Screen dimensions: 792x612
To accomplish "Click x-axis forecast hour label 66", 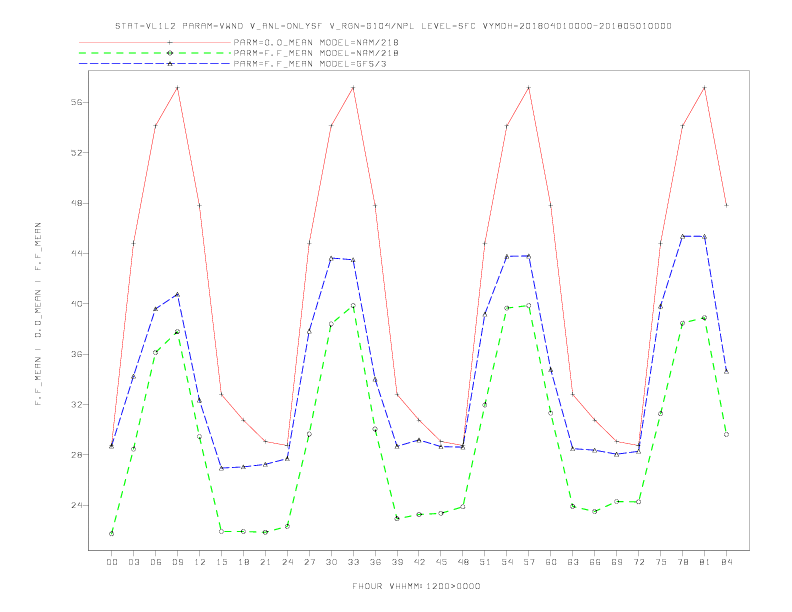I will click(x=595, y=562).
